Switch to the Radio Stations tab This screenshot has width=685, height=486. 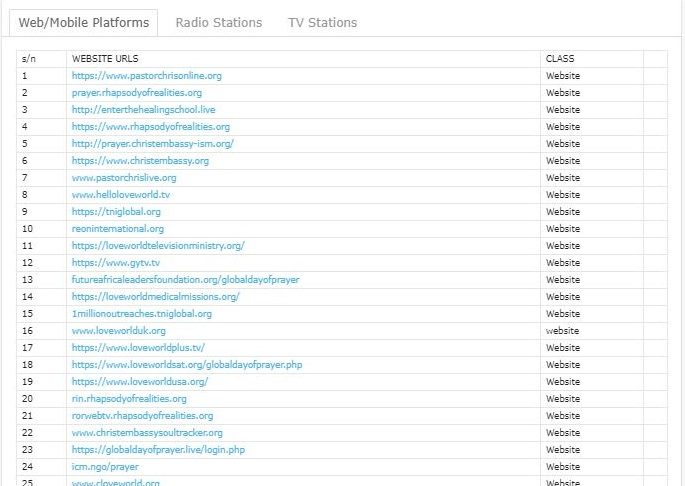pyautogui.click(x=218, y=22)
